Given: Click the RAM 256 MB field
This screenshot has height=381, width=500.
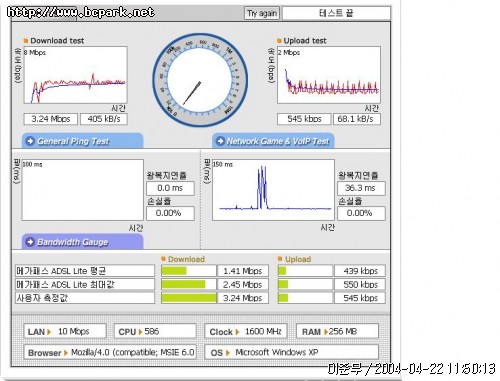Looking at the screenshot, I should click(x=337, y=331).
